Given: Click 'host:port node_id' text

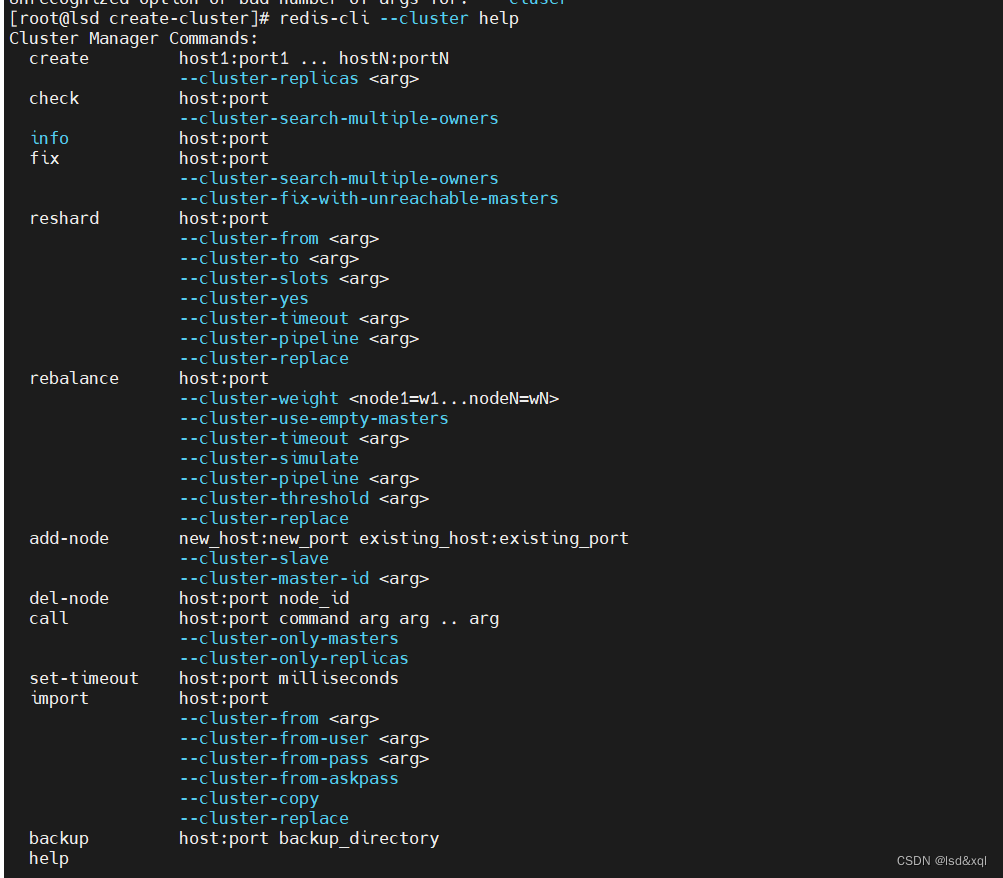Looking at the screenshot, I should tap(264, 599).
